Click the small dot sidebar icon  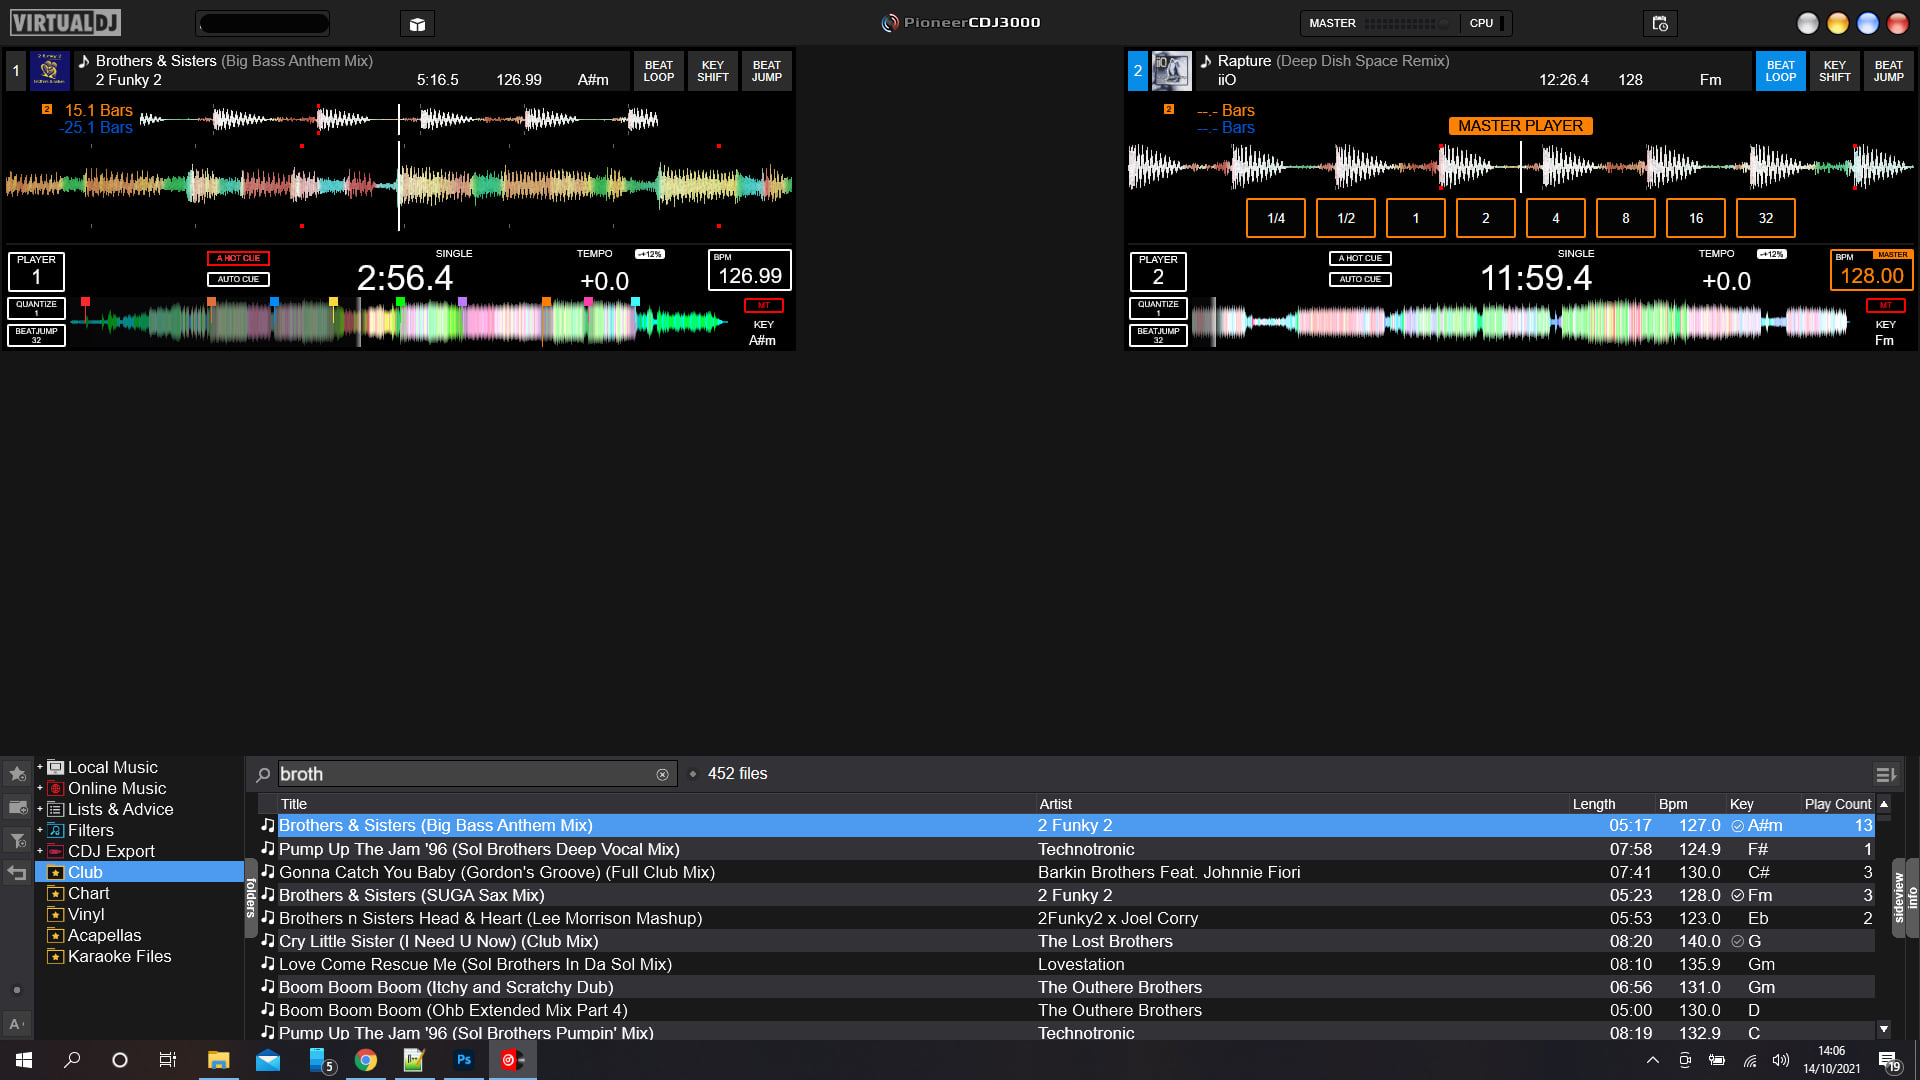pyautogui.click(x=16, y=990)
